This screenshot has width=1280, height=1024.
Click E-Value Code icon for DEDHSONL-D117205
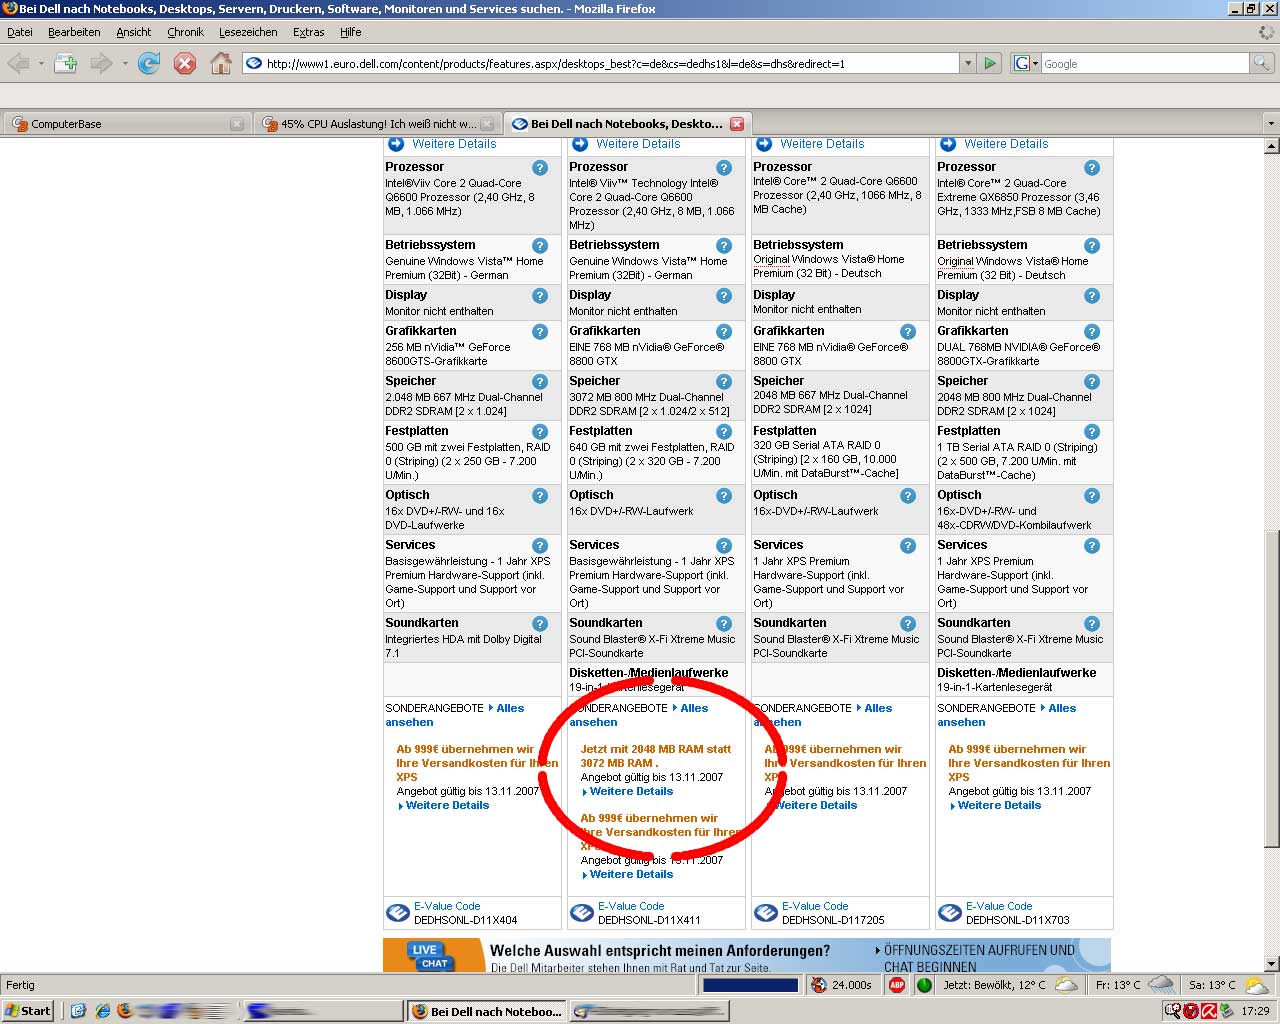pyautogui.click(x=766, y=913)
